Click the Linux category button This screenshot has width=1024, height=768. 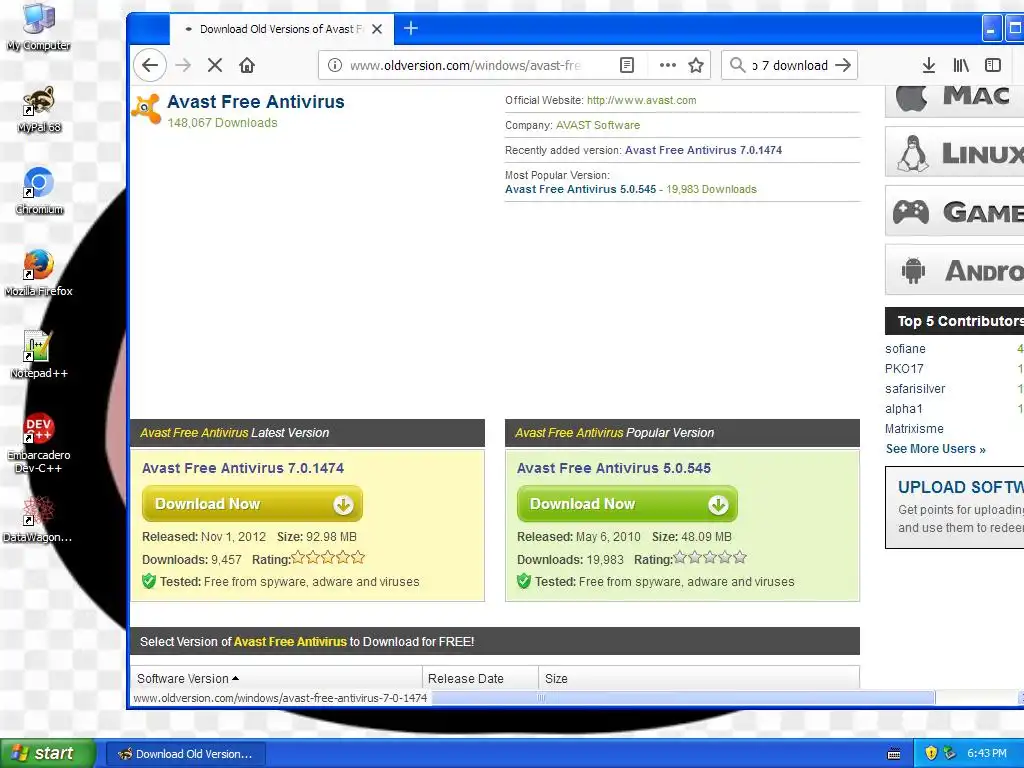point(954,152)
